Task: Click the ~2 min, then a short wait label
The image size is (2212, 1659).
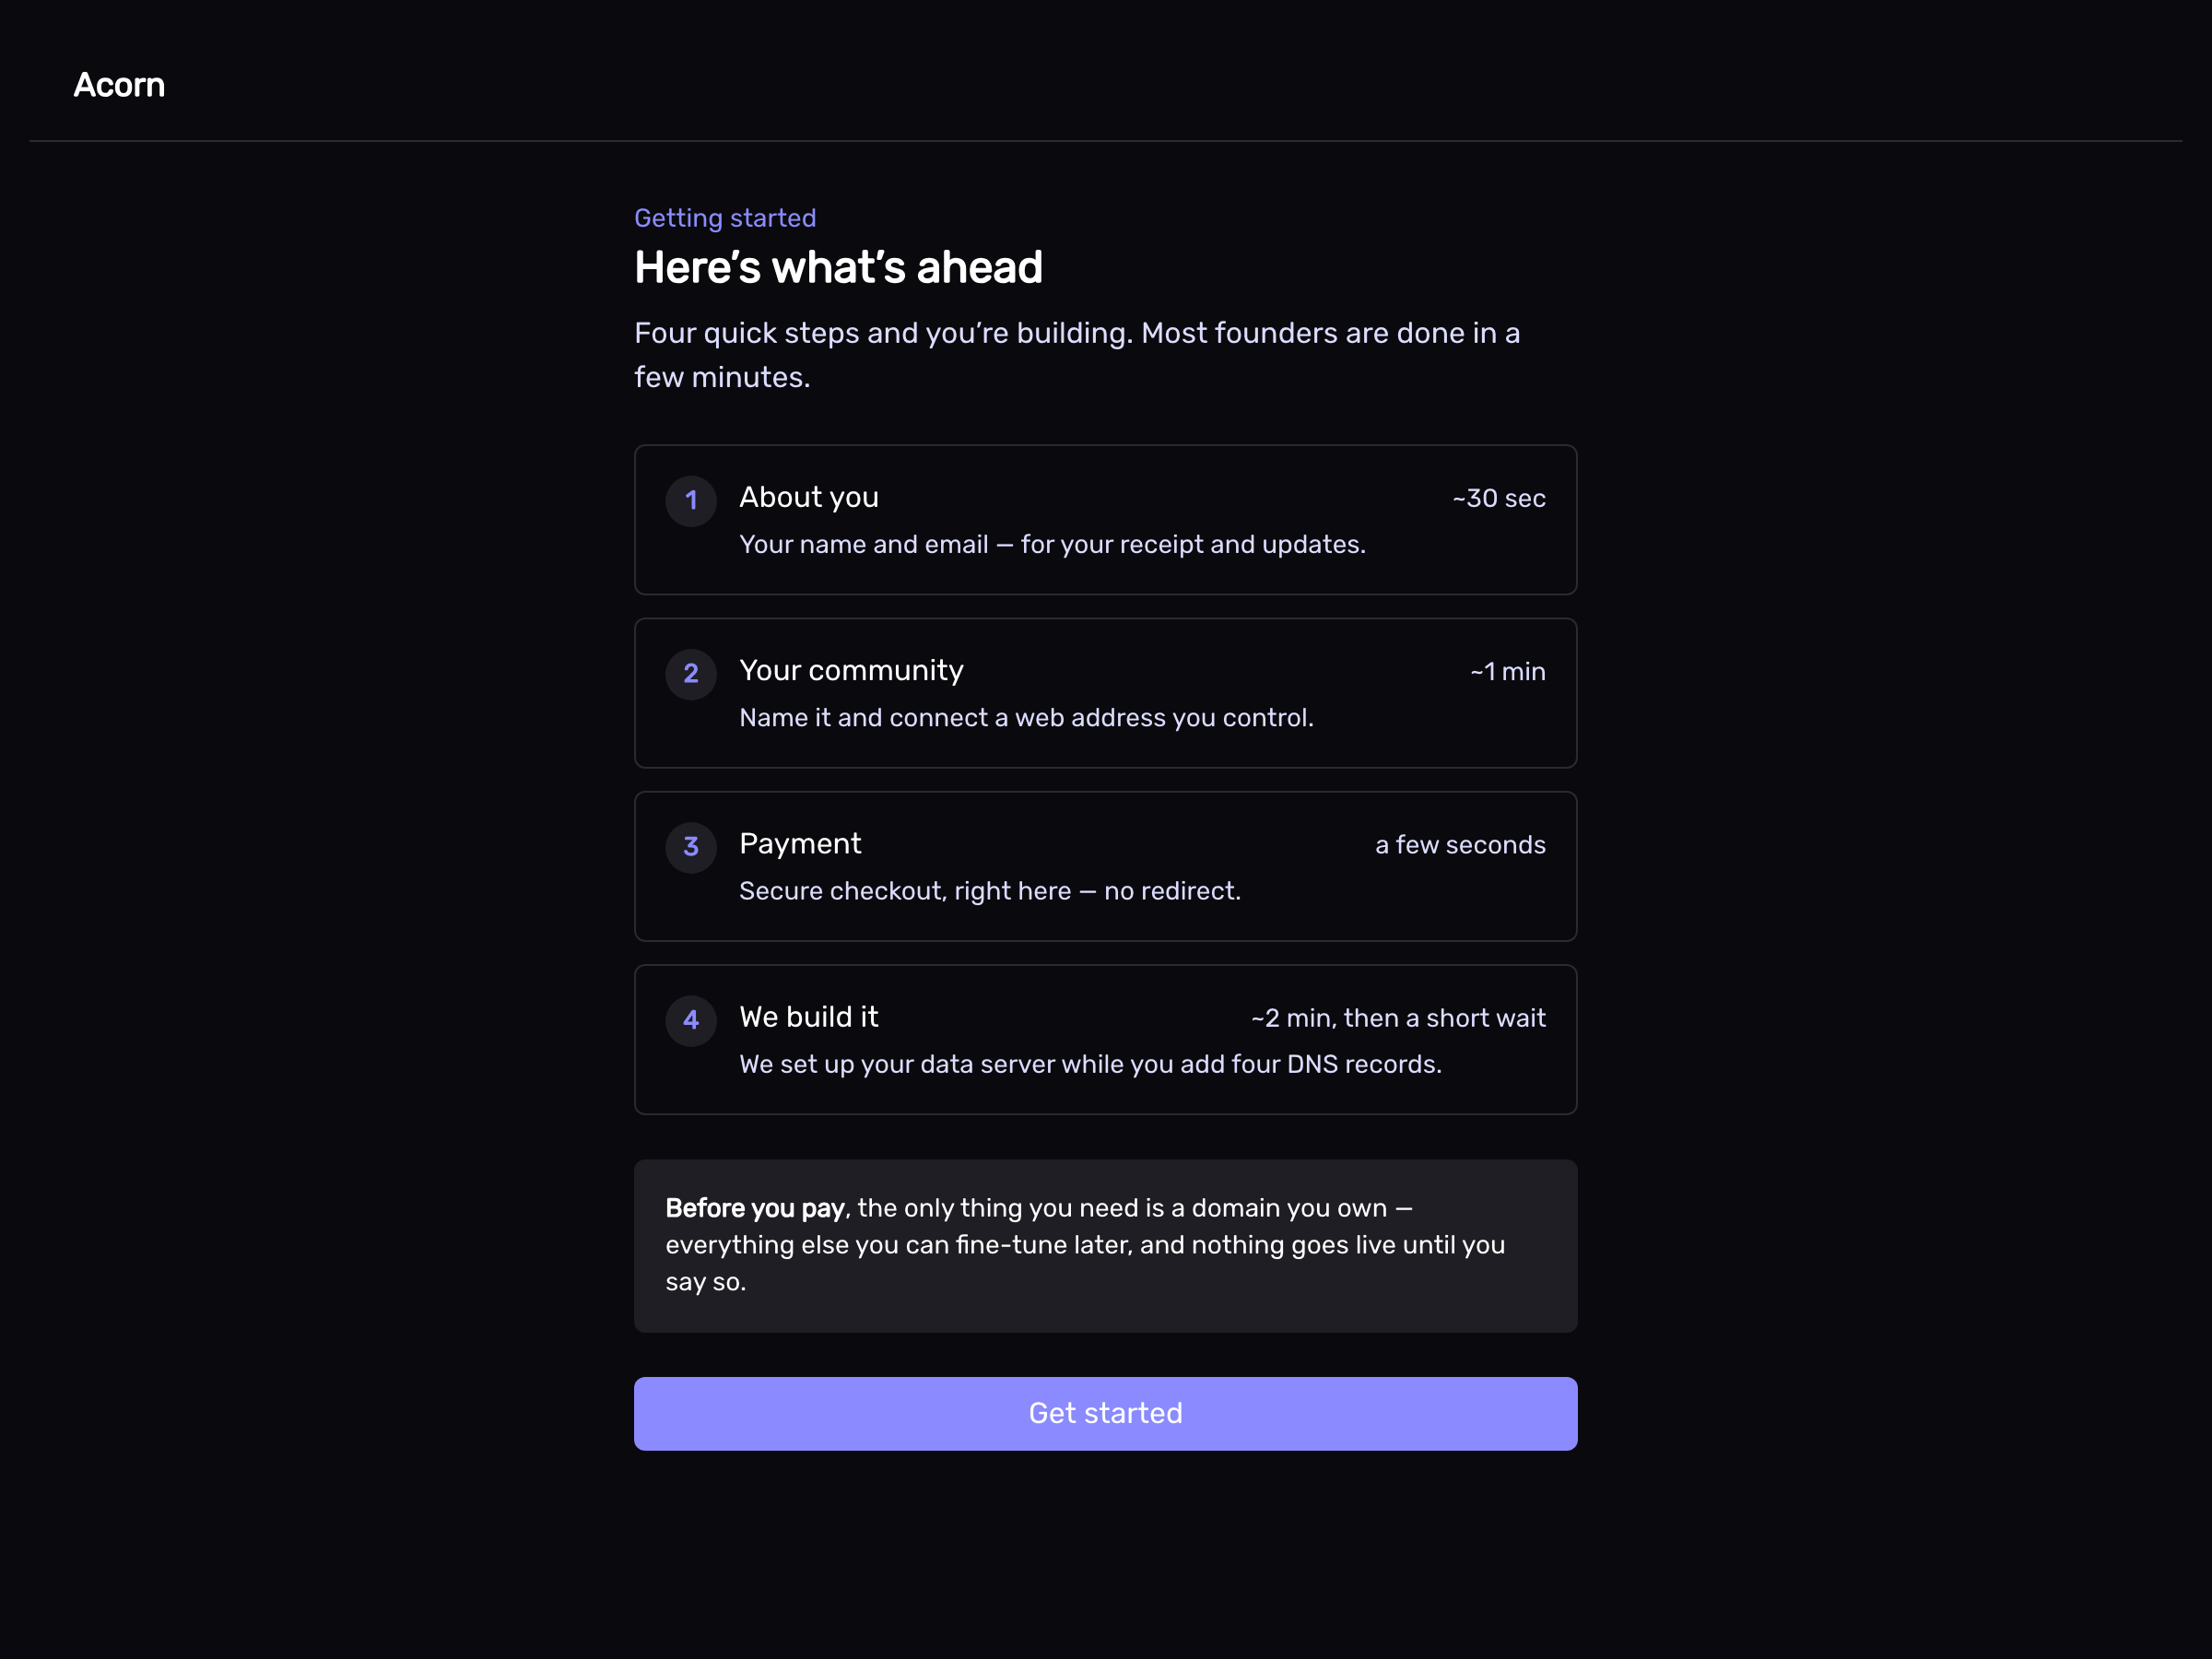Action: (x=1398, y=1018)
